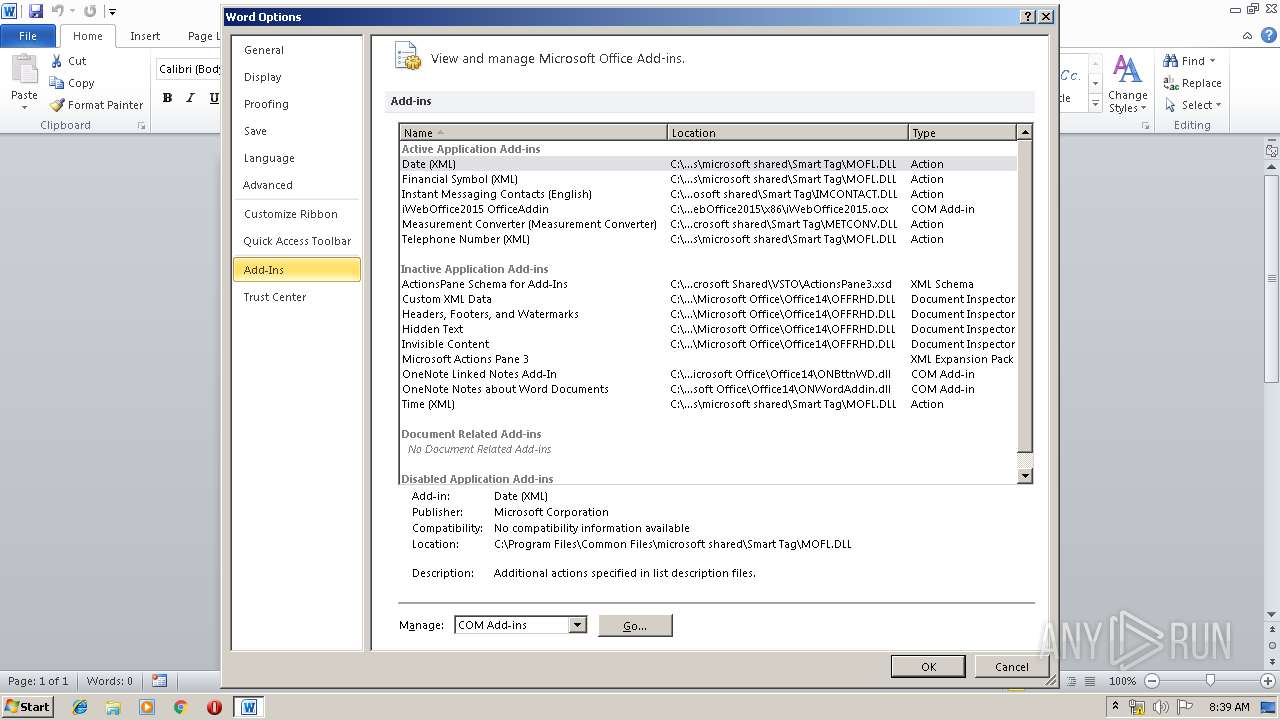The height and width of the screenshot is (720, 1280).
Task: Open the styles gallery More dropdown
Action: click(x=1095, y=105)
